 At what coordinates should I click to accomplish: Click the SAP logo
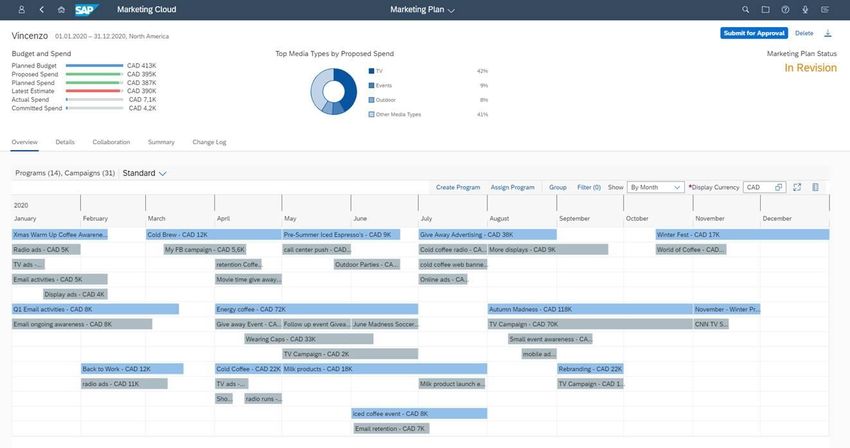coord(87,10)
